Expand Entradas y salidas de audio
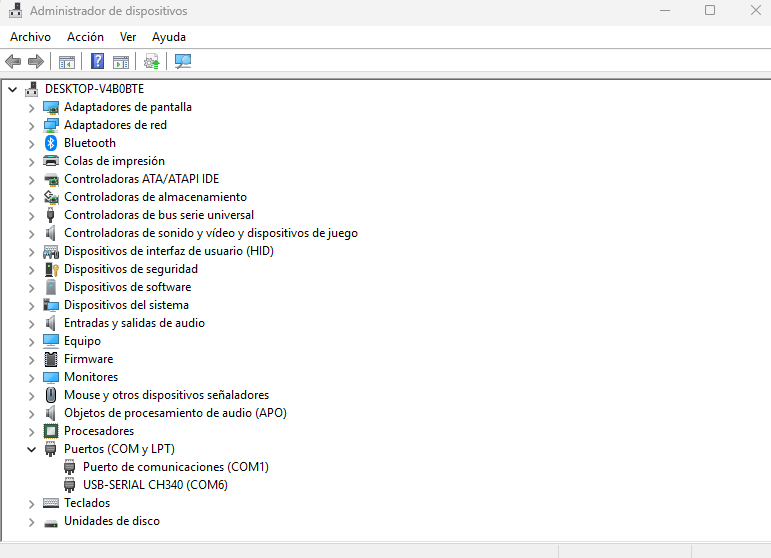 (x=31, y=324)
